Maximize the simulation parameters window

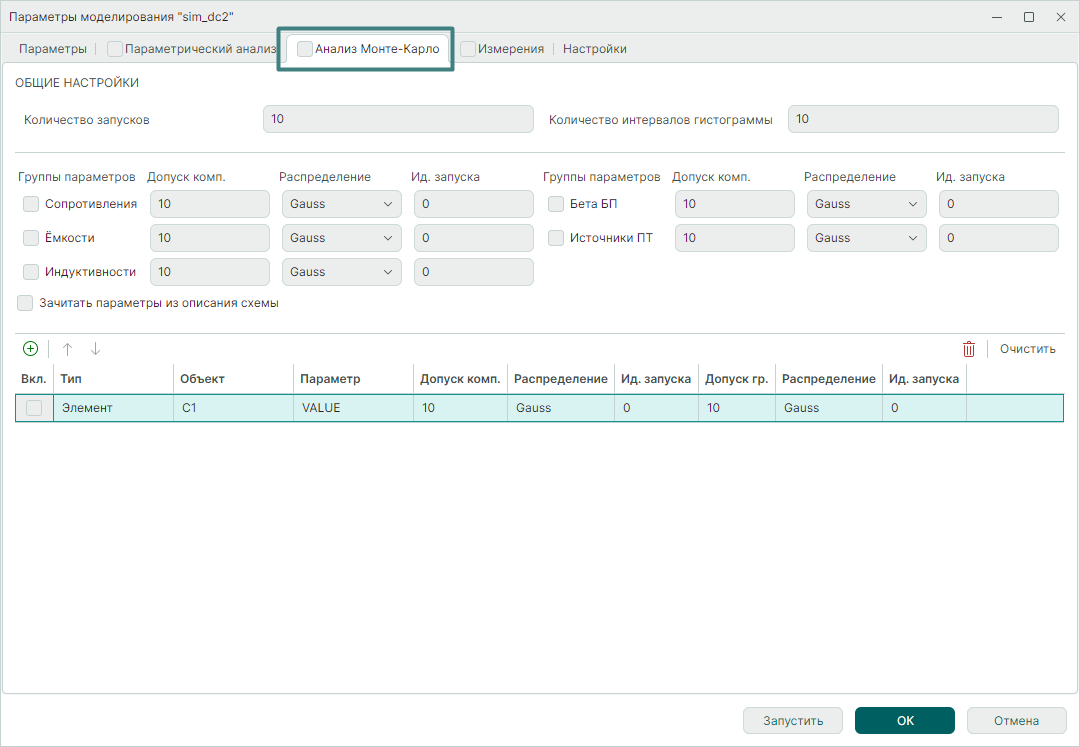coord(1028,17)
